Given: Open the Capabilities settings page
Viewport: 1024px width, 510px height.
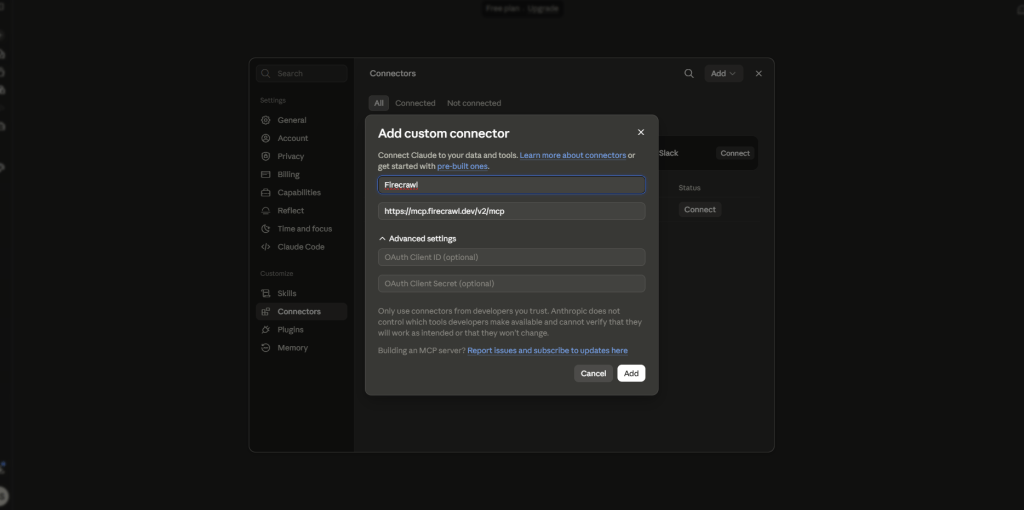Looking at the screenshot, I should 301,193.
